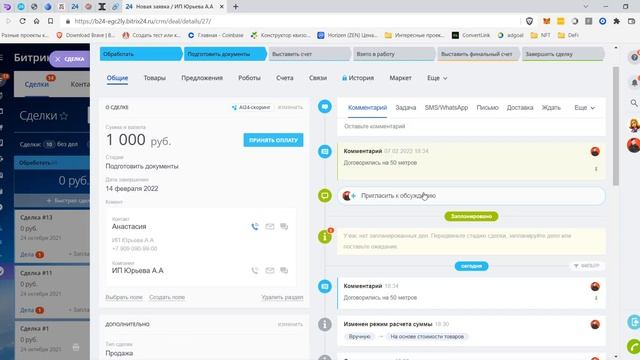Open Сделка #11 card in background list
Image resolution: width=640 pixels, height=360 pixels.
pos(52,292)
